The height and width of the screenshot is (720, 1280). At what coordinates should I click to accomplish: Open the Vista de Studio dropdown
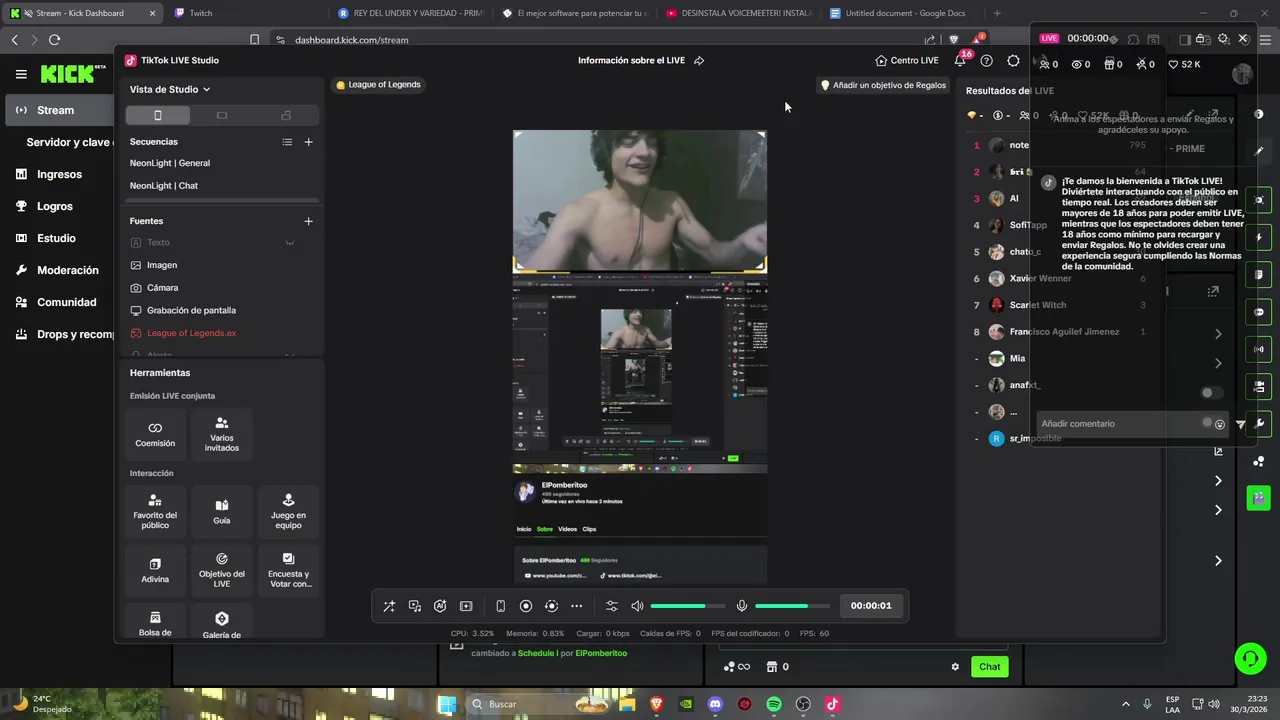[x=170, y=89]
